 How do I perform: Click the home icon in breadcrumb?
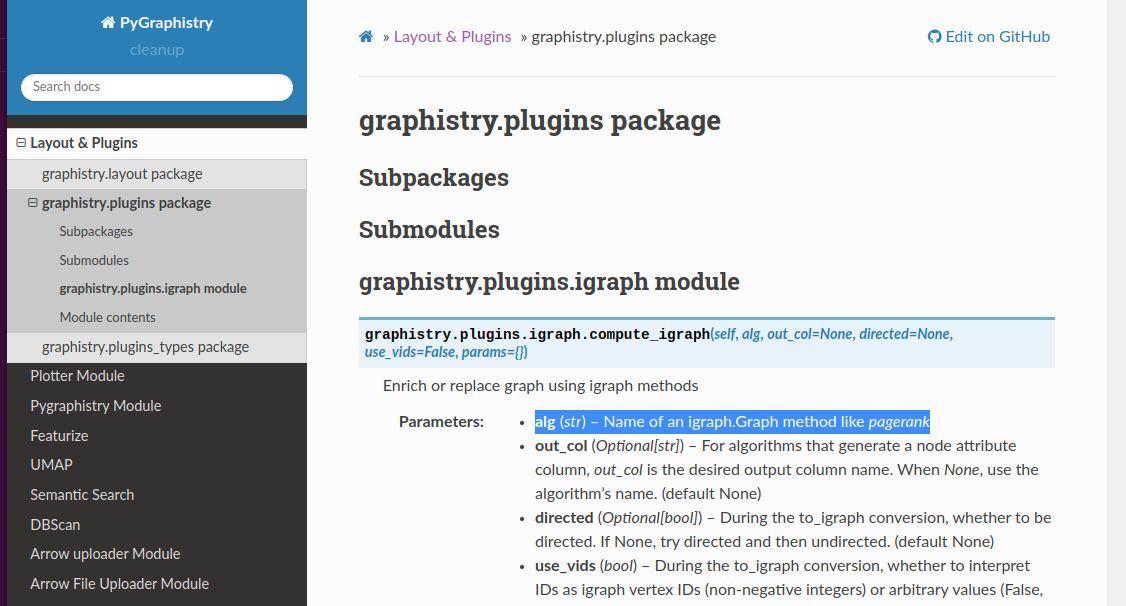[x=366, y=37]
